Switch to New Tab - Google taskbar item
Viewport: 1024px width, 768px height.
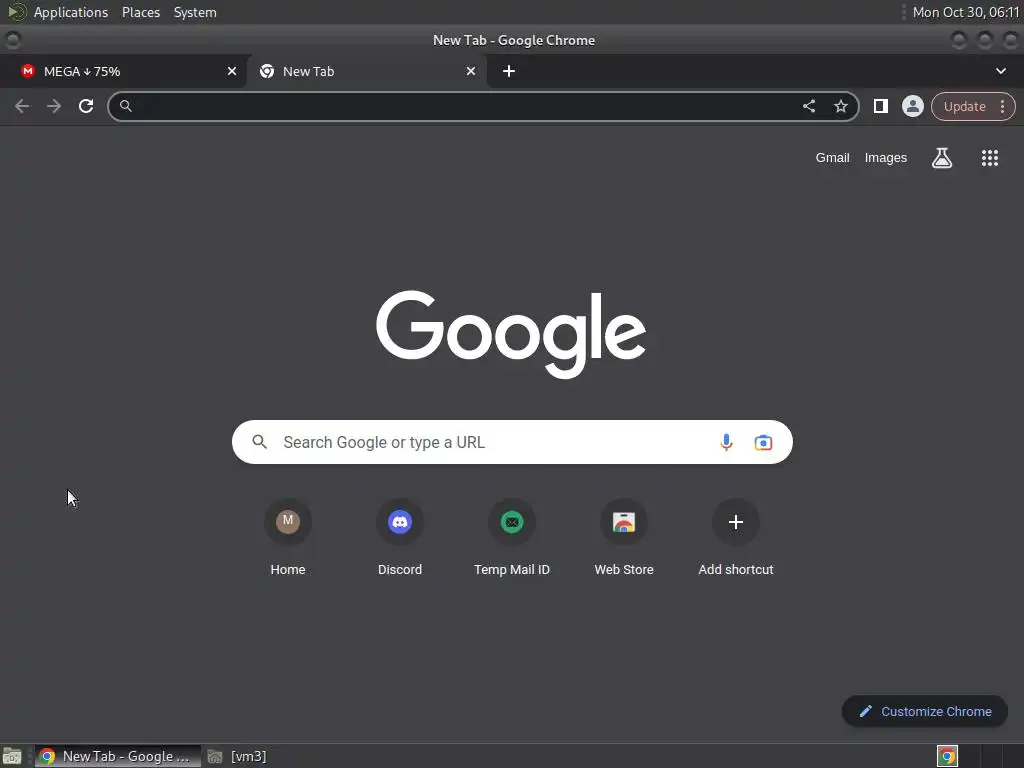point(118,756)
